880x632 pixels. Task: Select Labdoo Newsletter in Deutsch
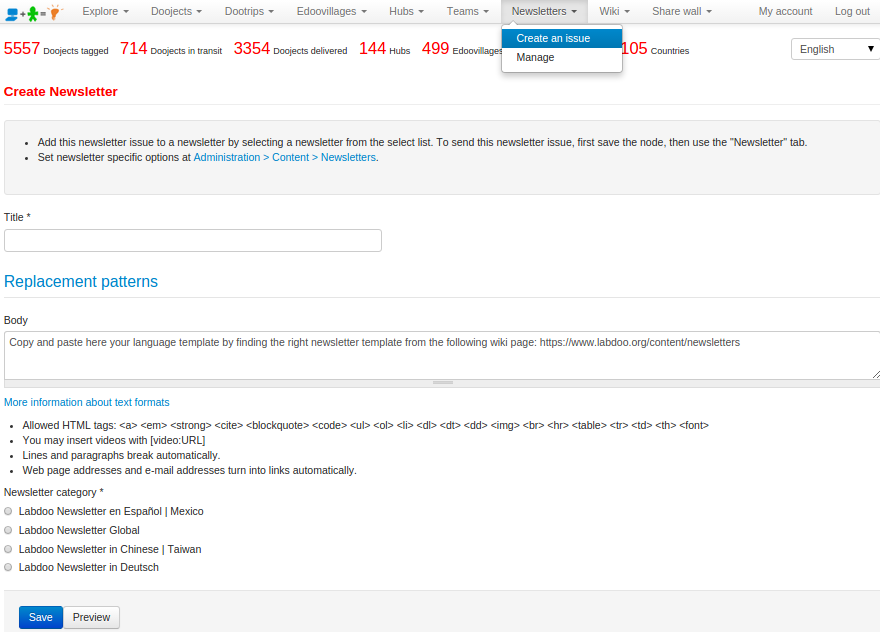(x=8, y=567)
